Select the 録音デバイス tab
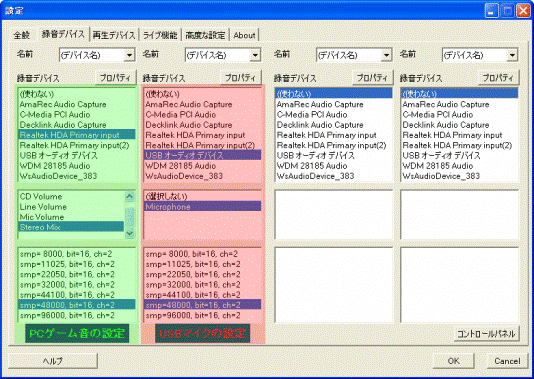 click(x=63, y=34)
